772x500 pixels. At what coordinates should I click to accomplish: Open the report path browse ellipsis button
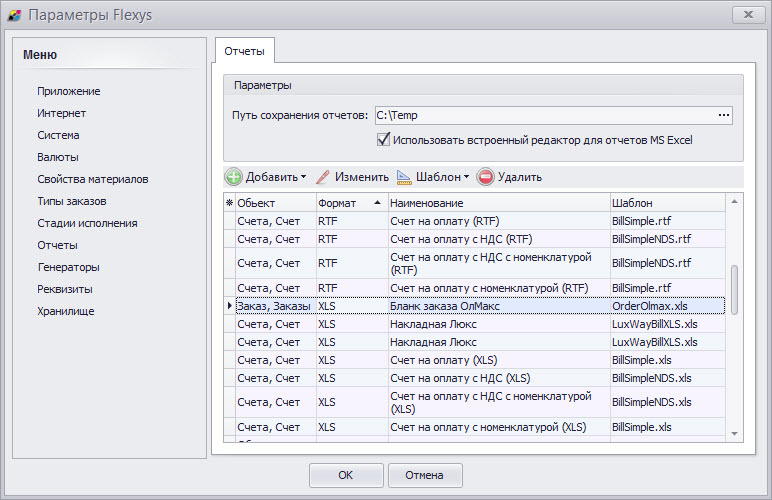(x=723, y=115)
